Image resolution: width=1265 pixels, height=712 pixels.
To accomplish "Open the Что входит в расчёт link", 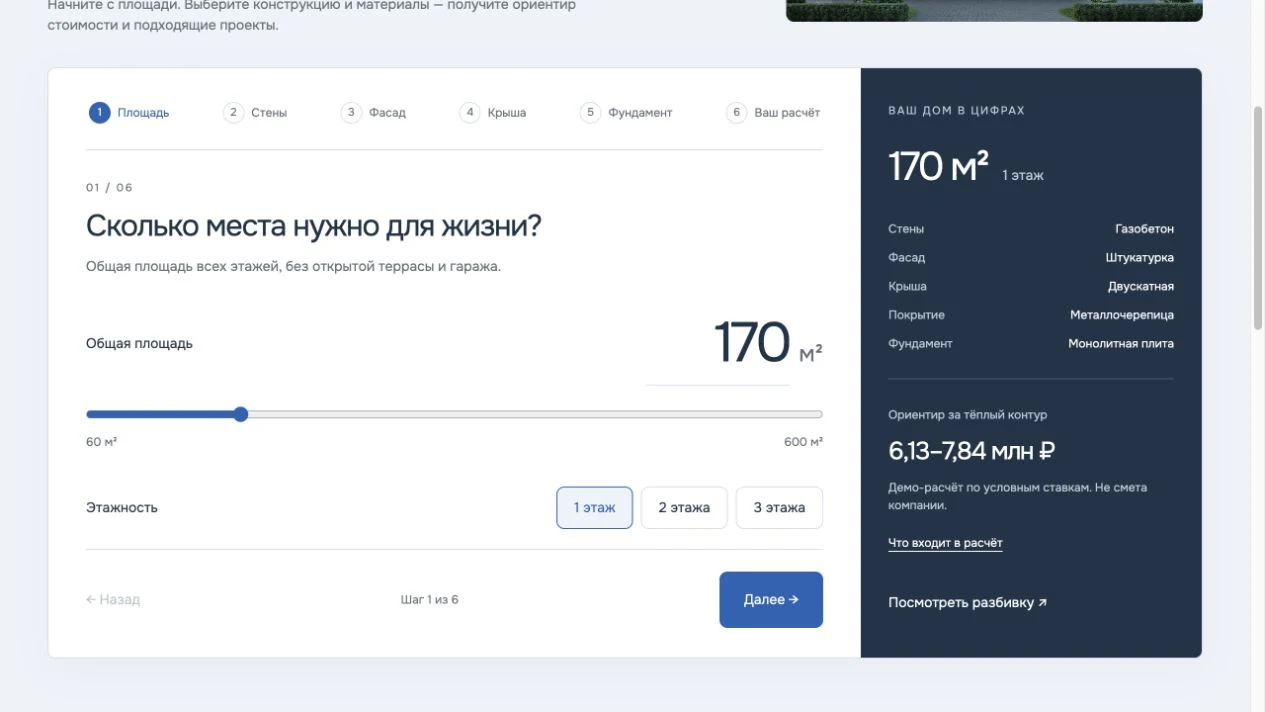I will 945,543.
